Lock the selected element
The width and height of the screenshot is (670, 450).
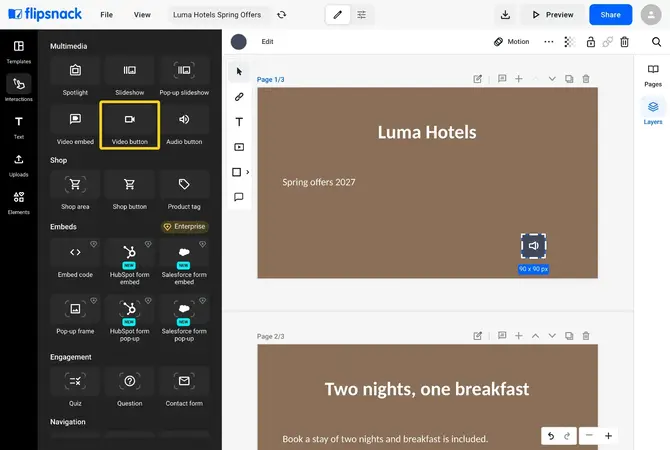tap(591, 41)
